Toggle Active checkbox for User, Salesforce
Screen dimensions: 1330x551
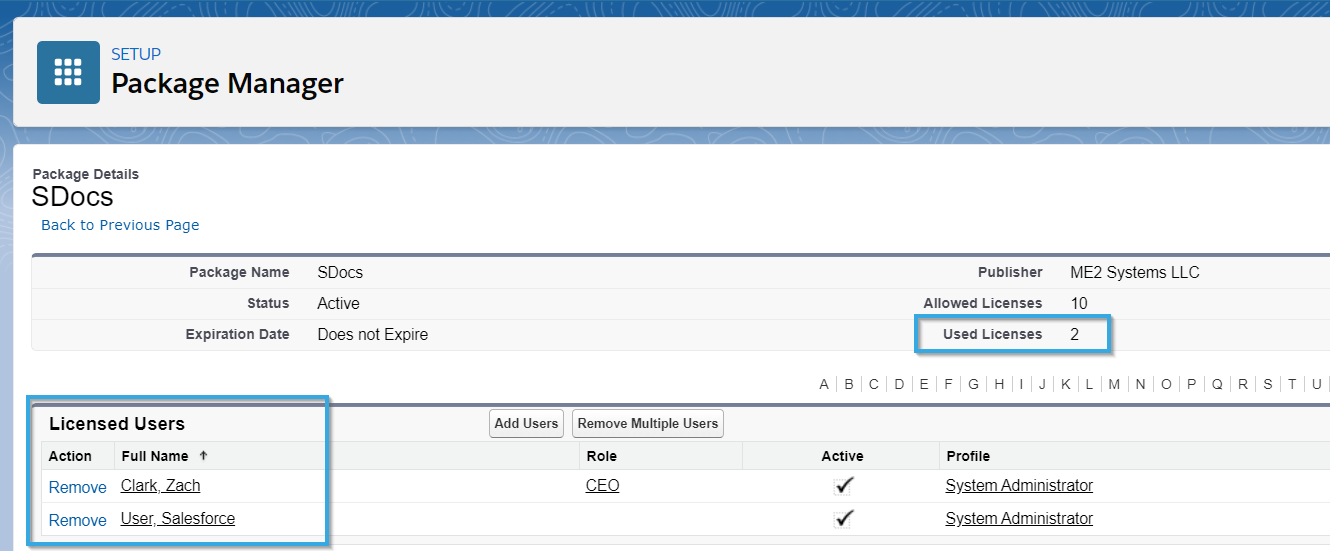coord(843,519)
